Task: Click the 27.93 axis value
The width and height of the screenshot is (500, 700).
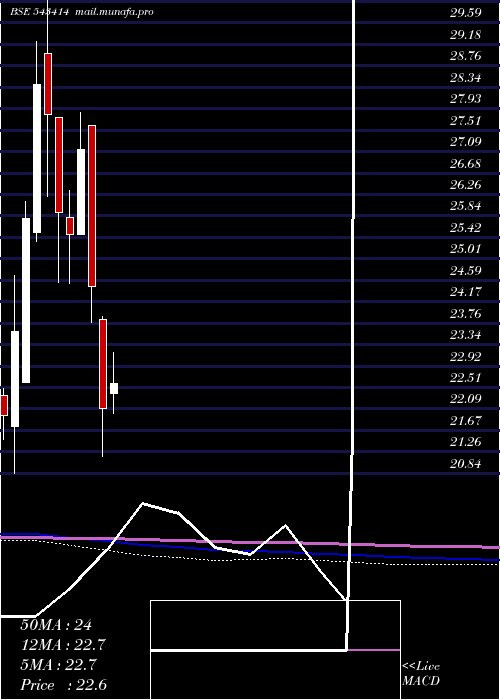Action: [x=466, y=99]
